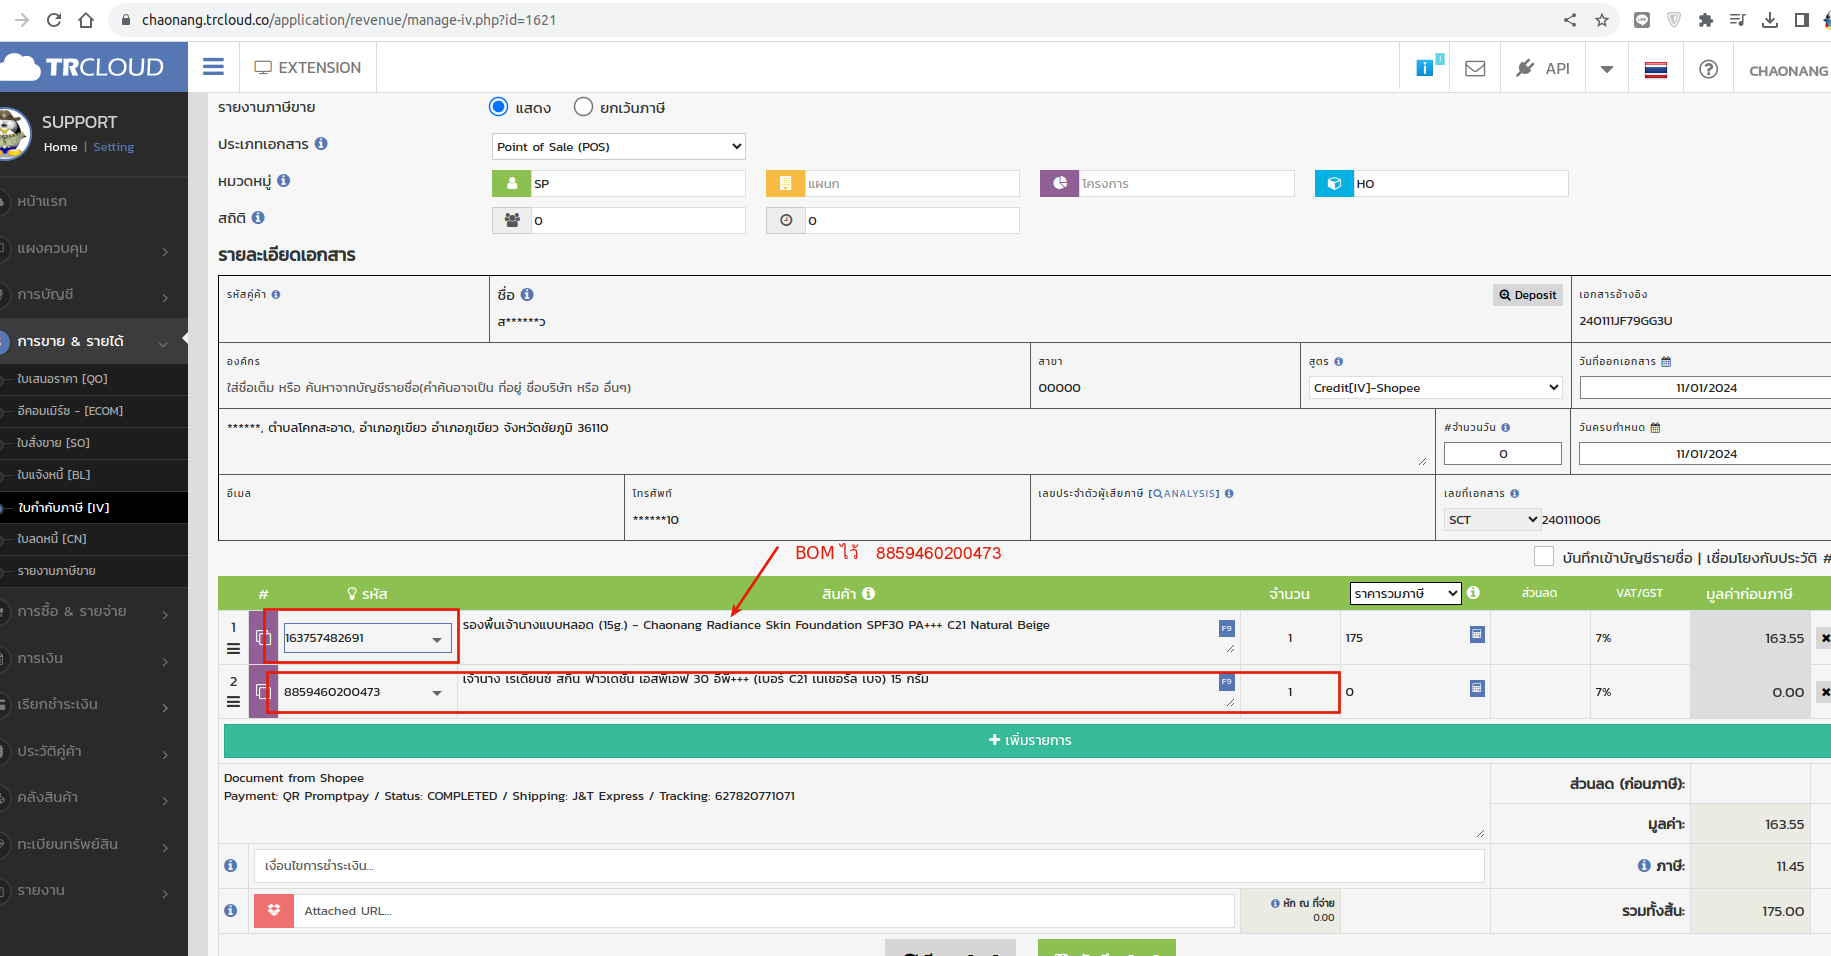This screenshot has height=956, width=1831.
Task: Click the browser bookmark star icon
Action: (x=1602, y=20)
